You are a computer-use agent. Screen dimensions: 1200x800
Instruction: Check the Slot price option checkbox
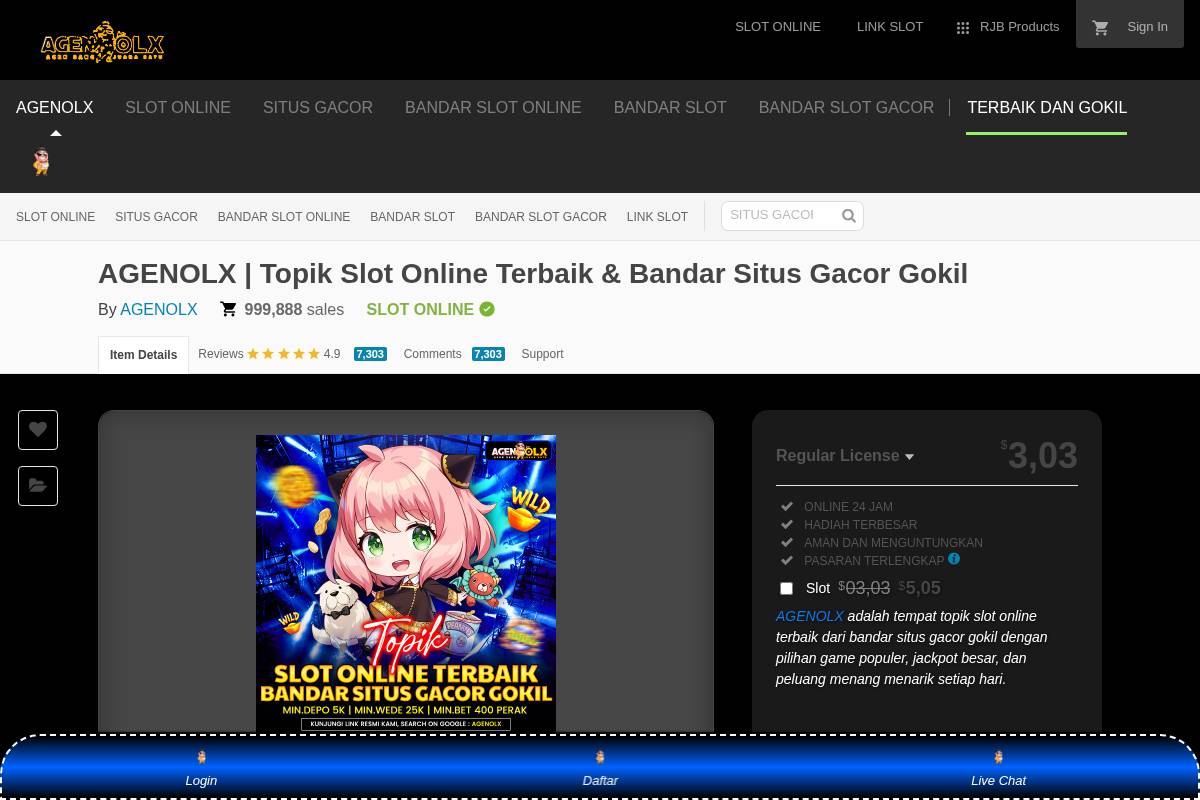click(787, 588)
